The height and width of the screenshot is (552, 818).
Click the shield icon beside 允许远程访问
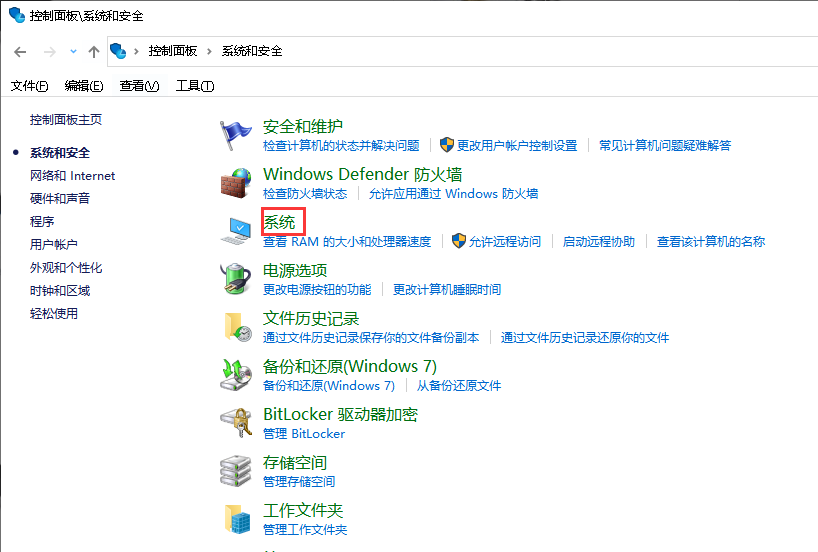click(x=459, y=241)
